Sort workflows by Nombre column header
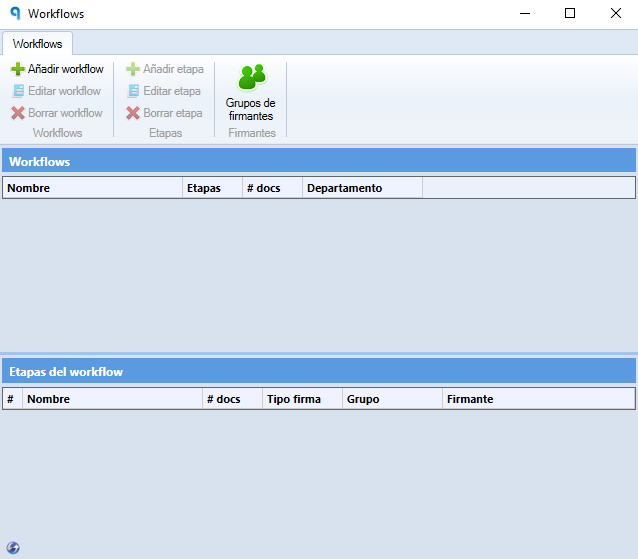638x559 pixels. pyautogui.click(x=93, y=188)
